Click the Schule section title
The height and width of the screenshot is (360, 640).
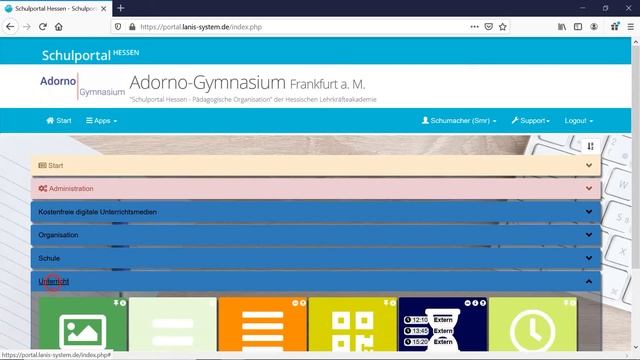click(49, 258)
